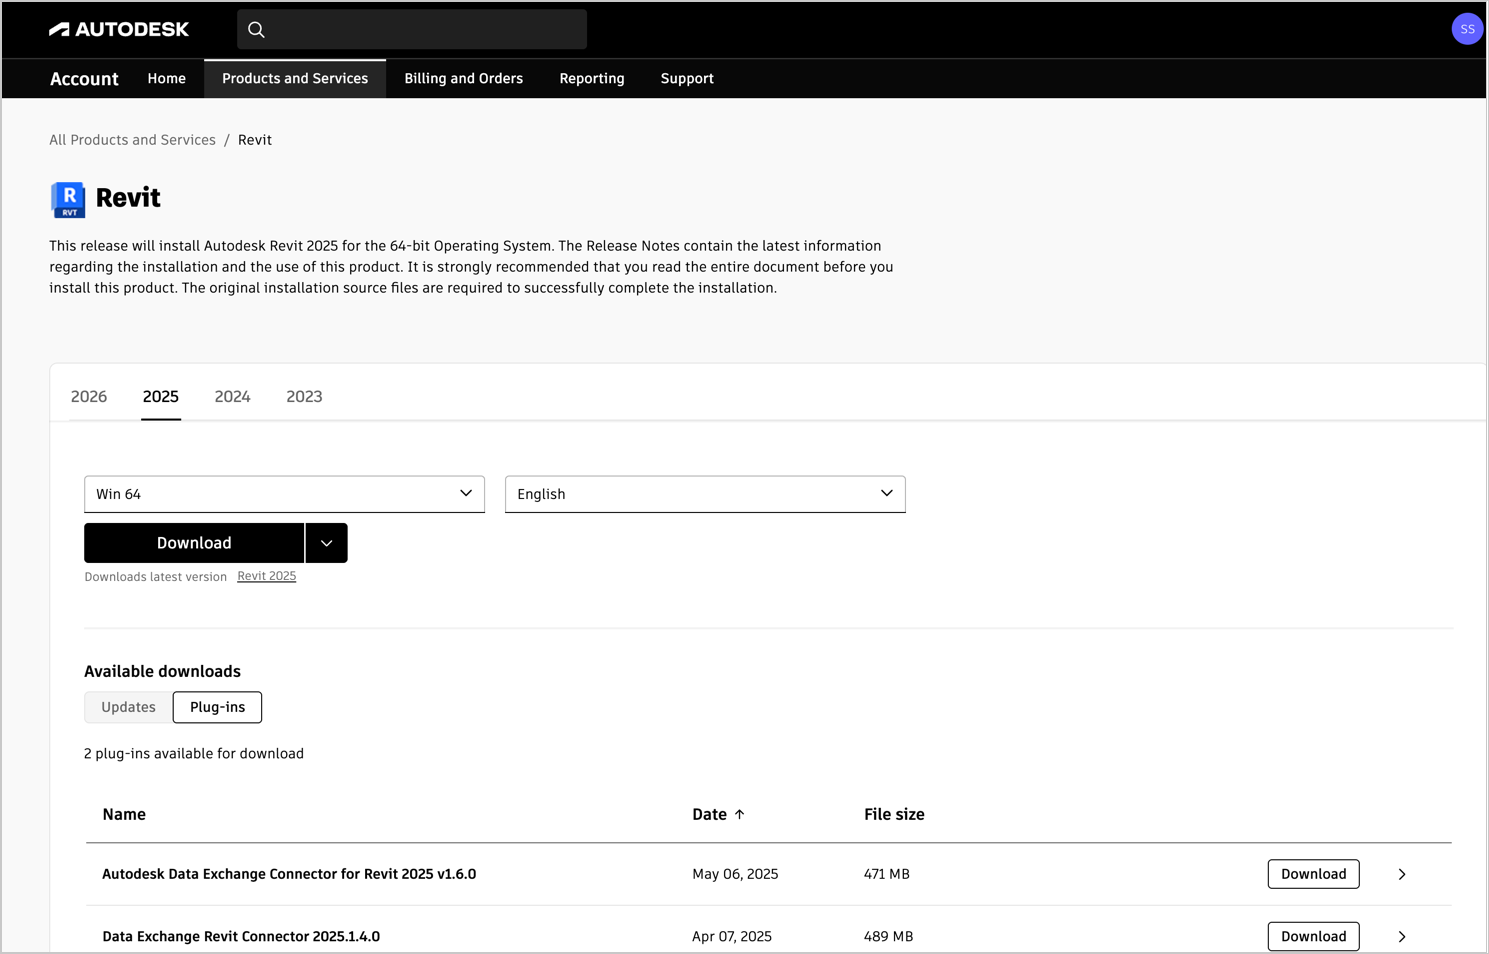
Task: Select the 2025 version tab
Action: 161,397
